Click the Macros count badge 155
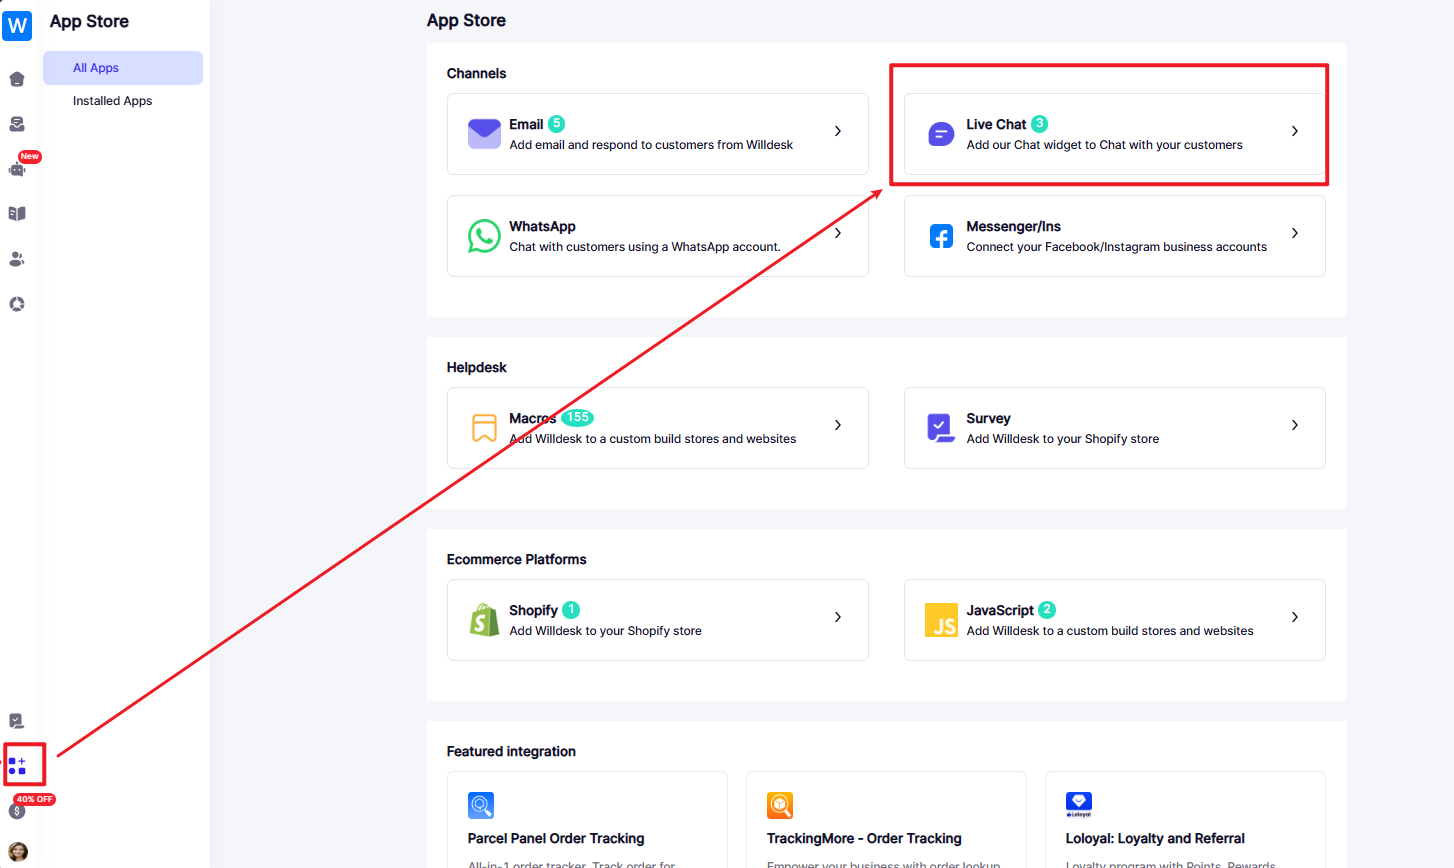This screenshot has width=1454, height=868. coord(578,418)
